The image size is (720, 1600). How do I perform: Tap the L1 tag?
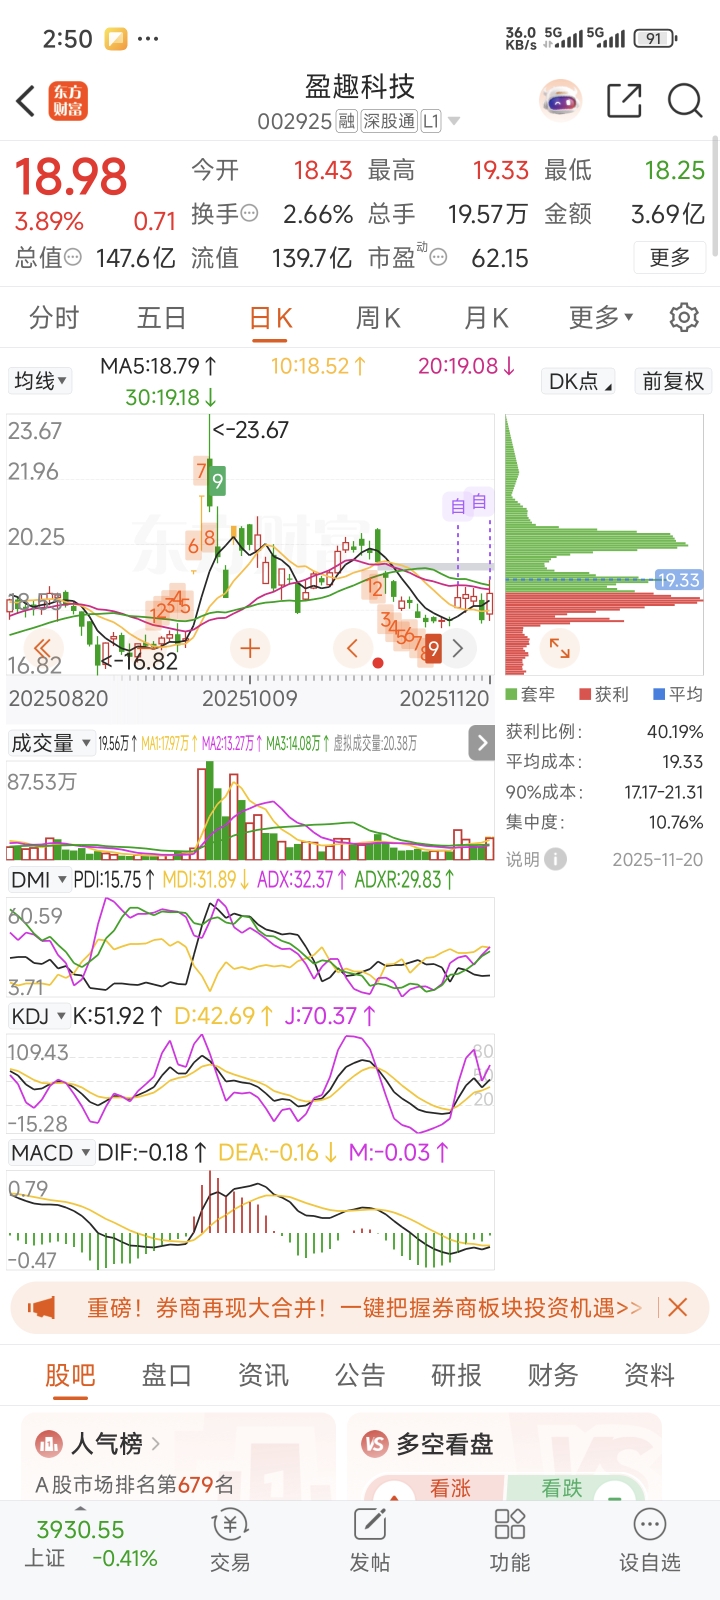pyautogui.click(x=430, y=121)
